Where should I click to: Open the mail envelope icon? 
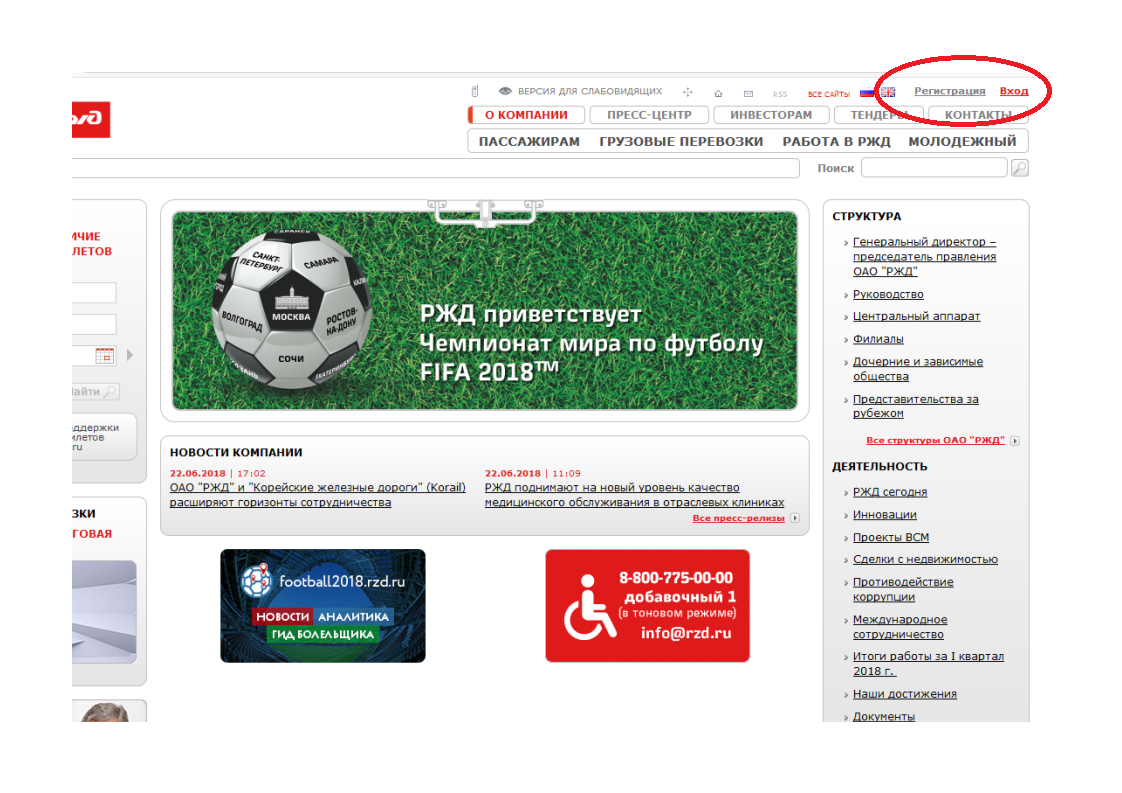point(748,94)
